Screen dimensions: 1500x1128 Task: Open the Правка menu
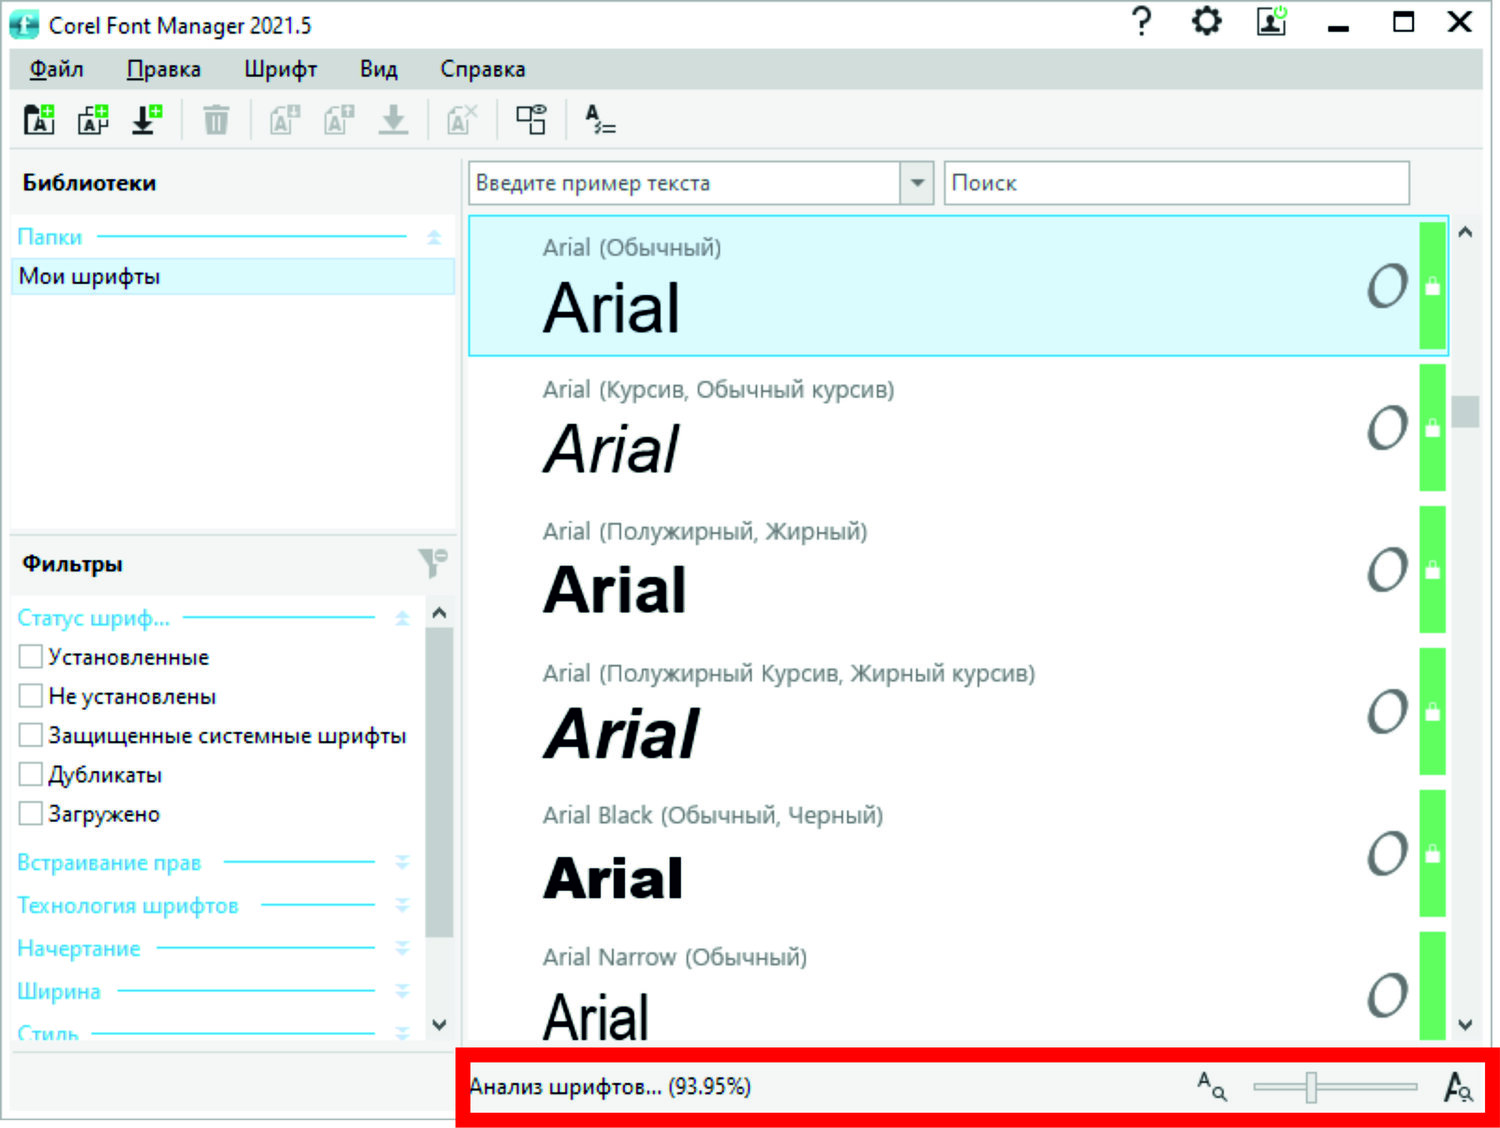point(163,69)
